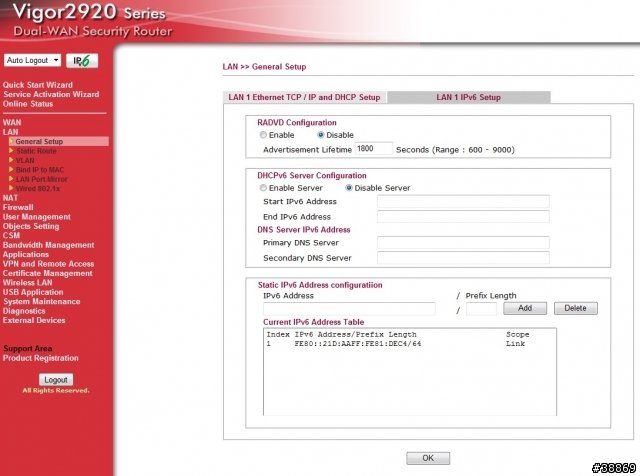Screen dimensions: 640x476
Task: Click Secondary DNS Server field
Action: tap(463, 258)
